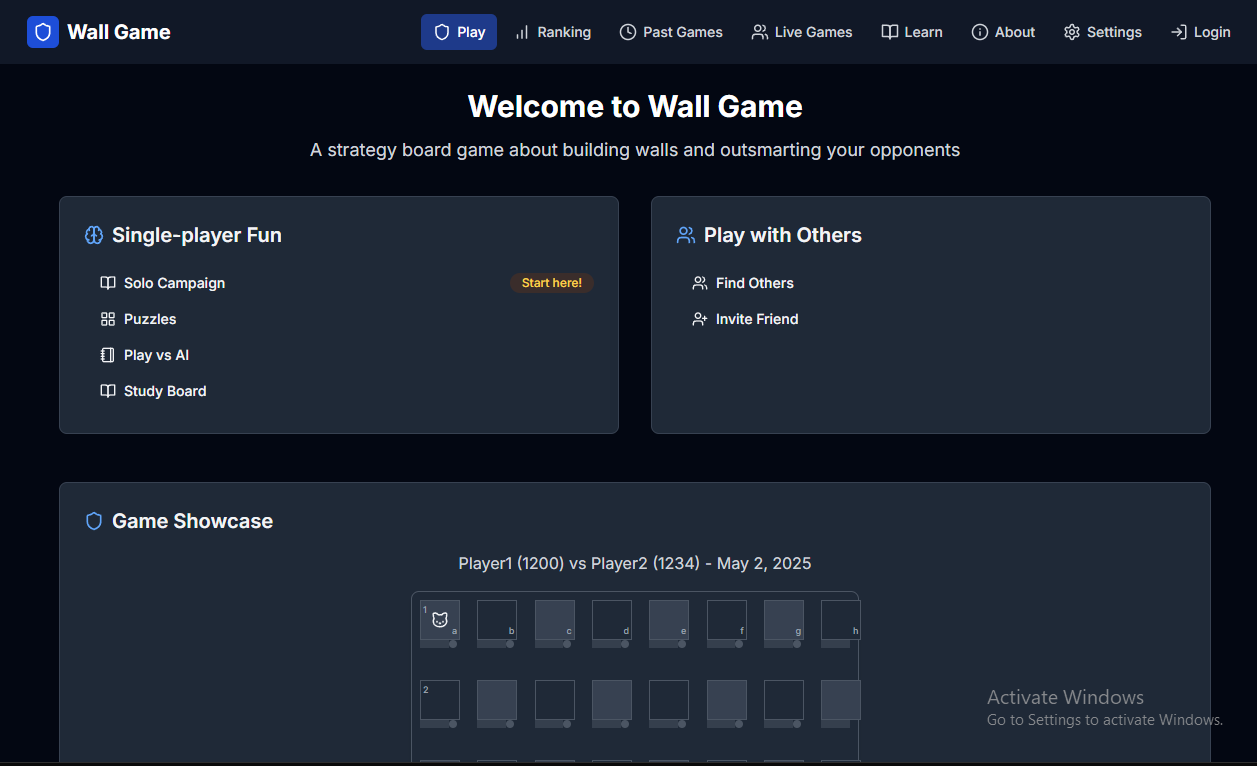The image size is (1257, 766).
Task: Click the bar chart icon beside Ranking
Action: [522, 32]
